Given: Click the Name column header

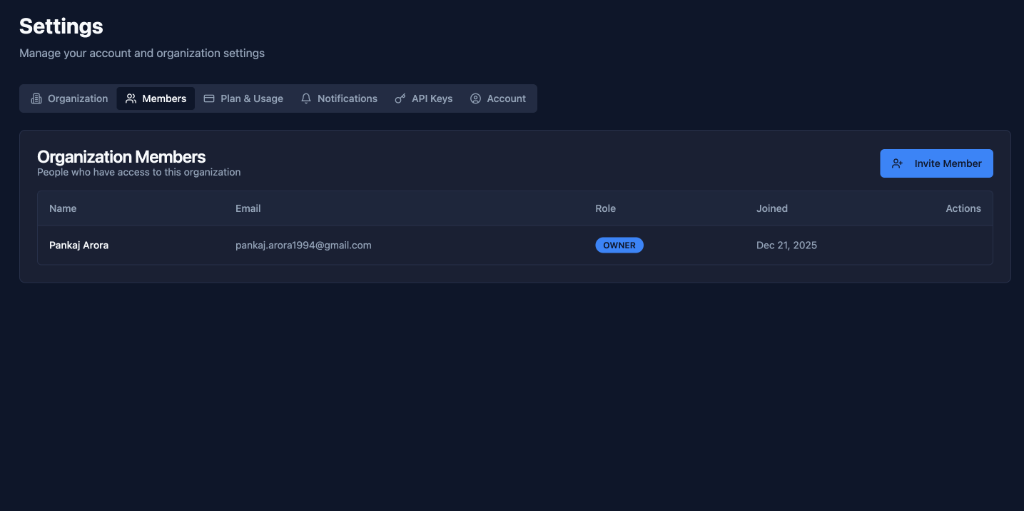Looking at the screenshot, I should coord(63,209).
